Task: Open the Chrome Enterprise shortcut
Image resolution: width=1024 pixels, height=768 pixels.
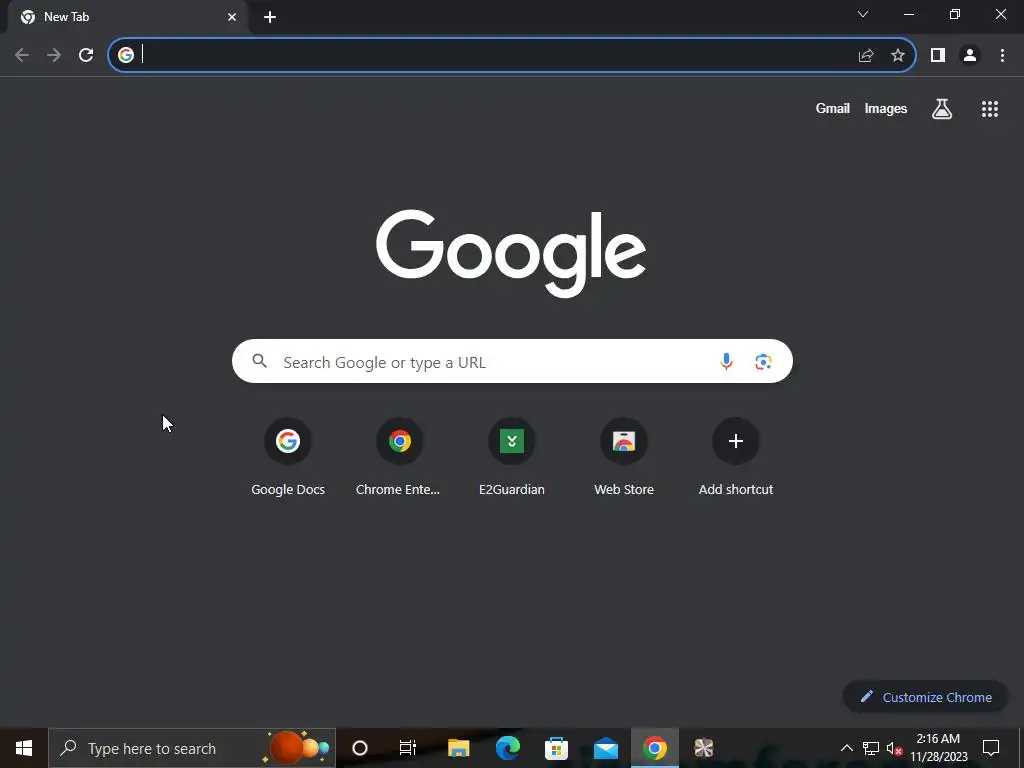Action: (x=399, y=457)
